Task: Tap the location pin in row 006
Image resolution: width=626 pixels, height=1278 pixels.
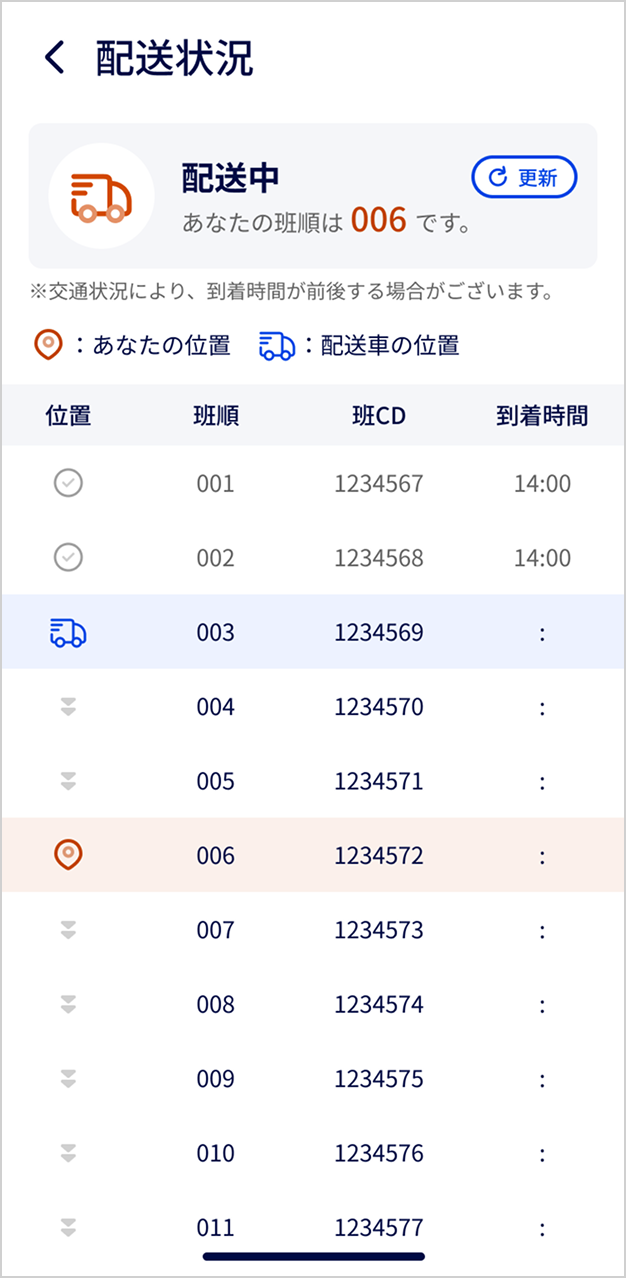Action: tap(68, 855)
